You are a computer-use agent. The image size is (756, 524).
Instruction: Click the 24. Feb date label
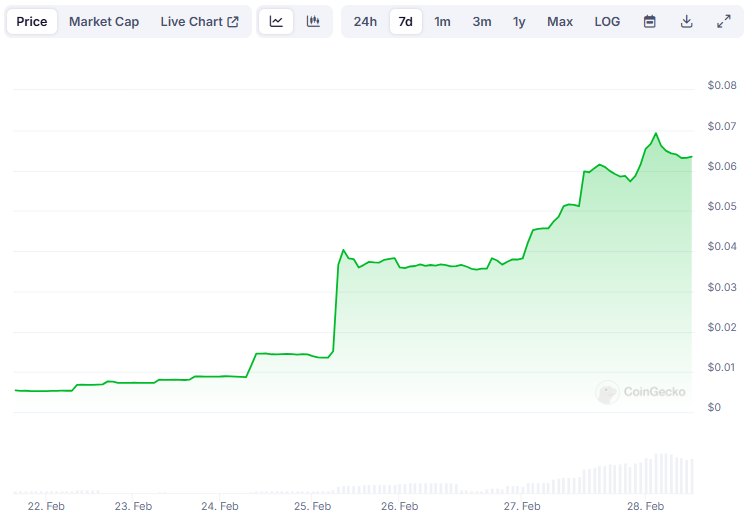coord(220,506)
